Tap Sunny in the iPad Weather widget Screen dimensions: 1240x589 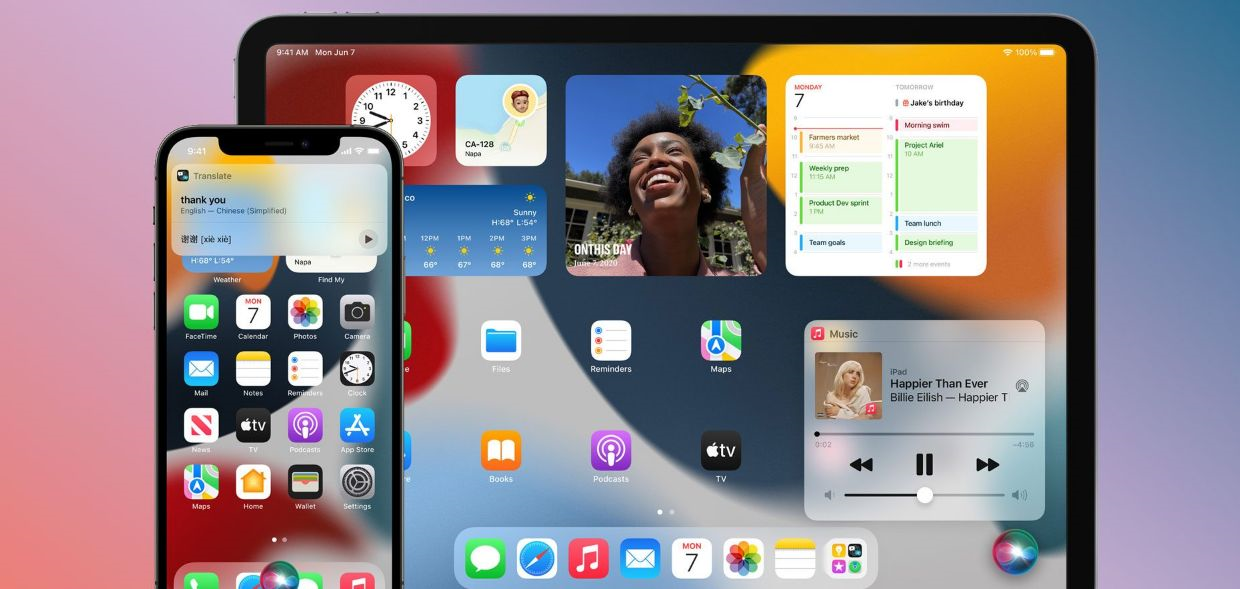click(525, 212)
